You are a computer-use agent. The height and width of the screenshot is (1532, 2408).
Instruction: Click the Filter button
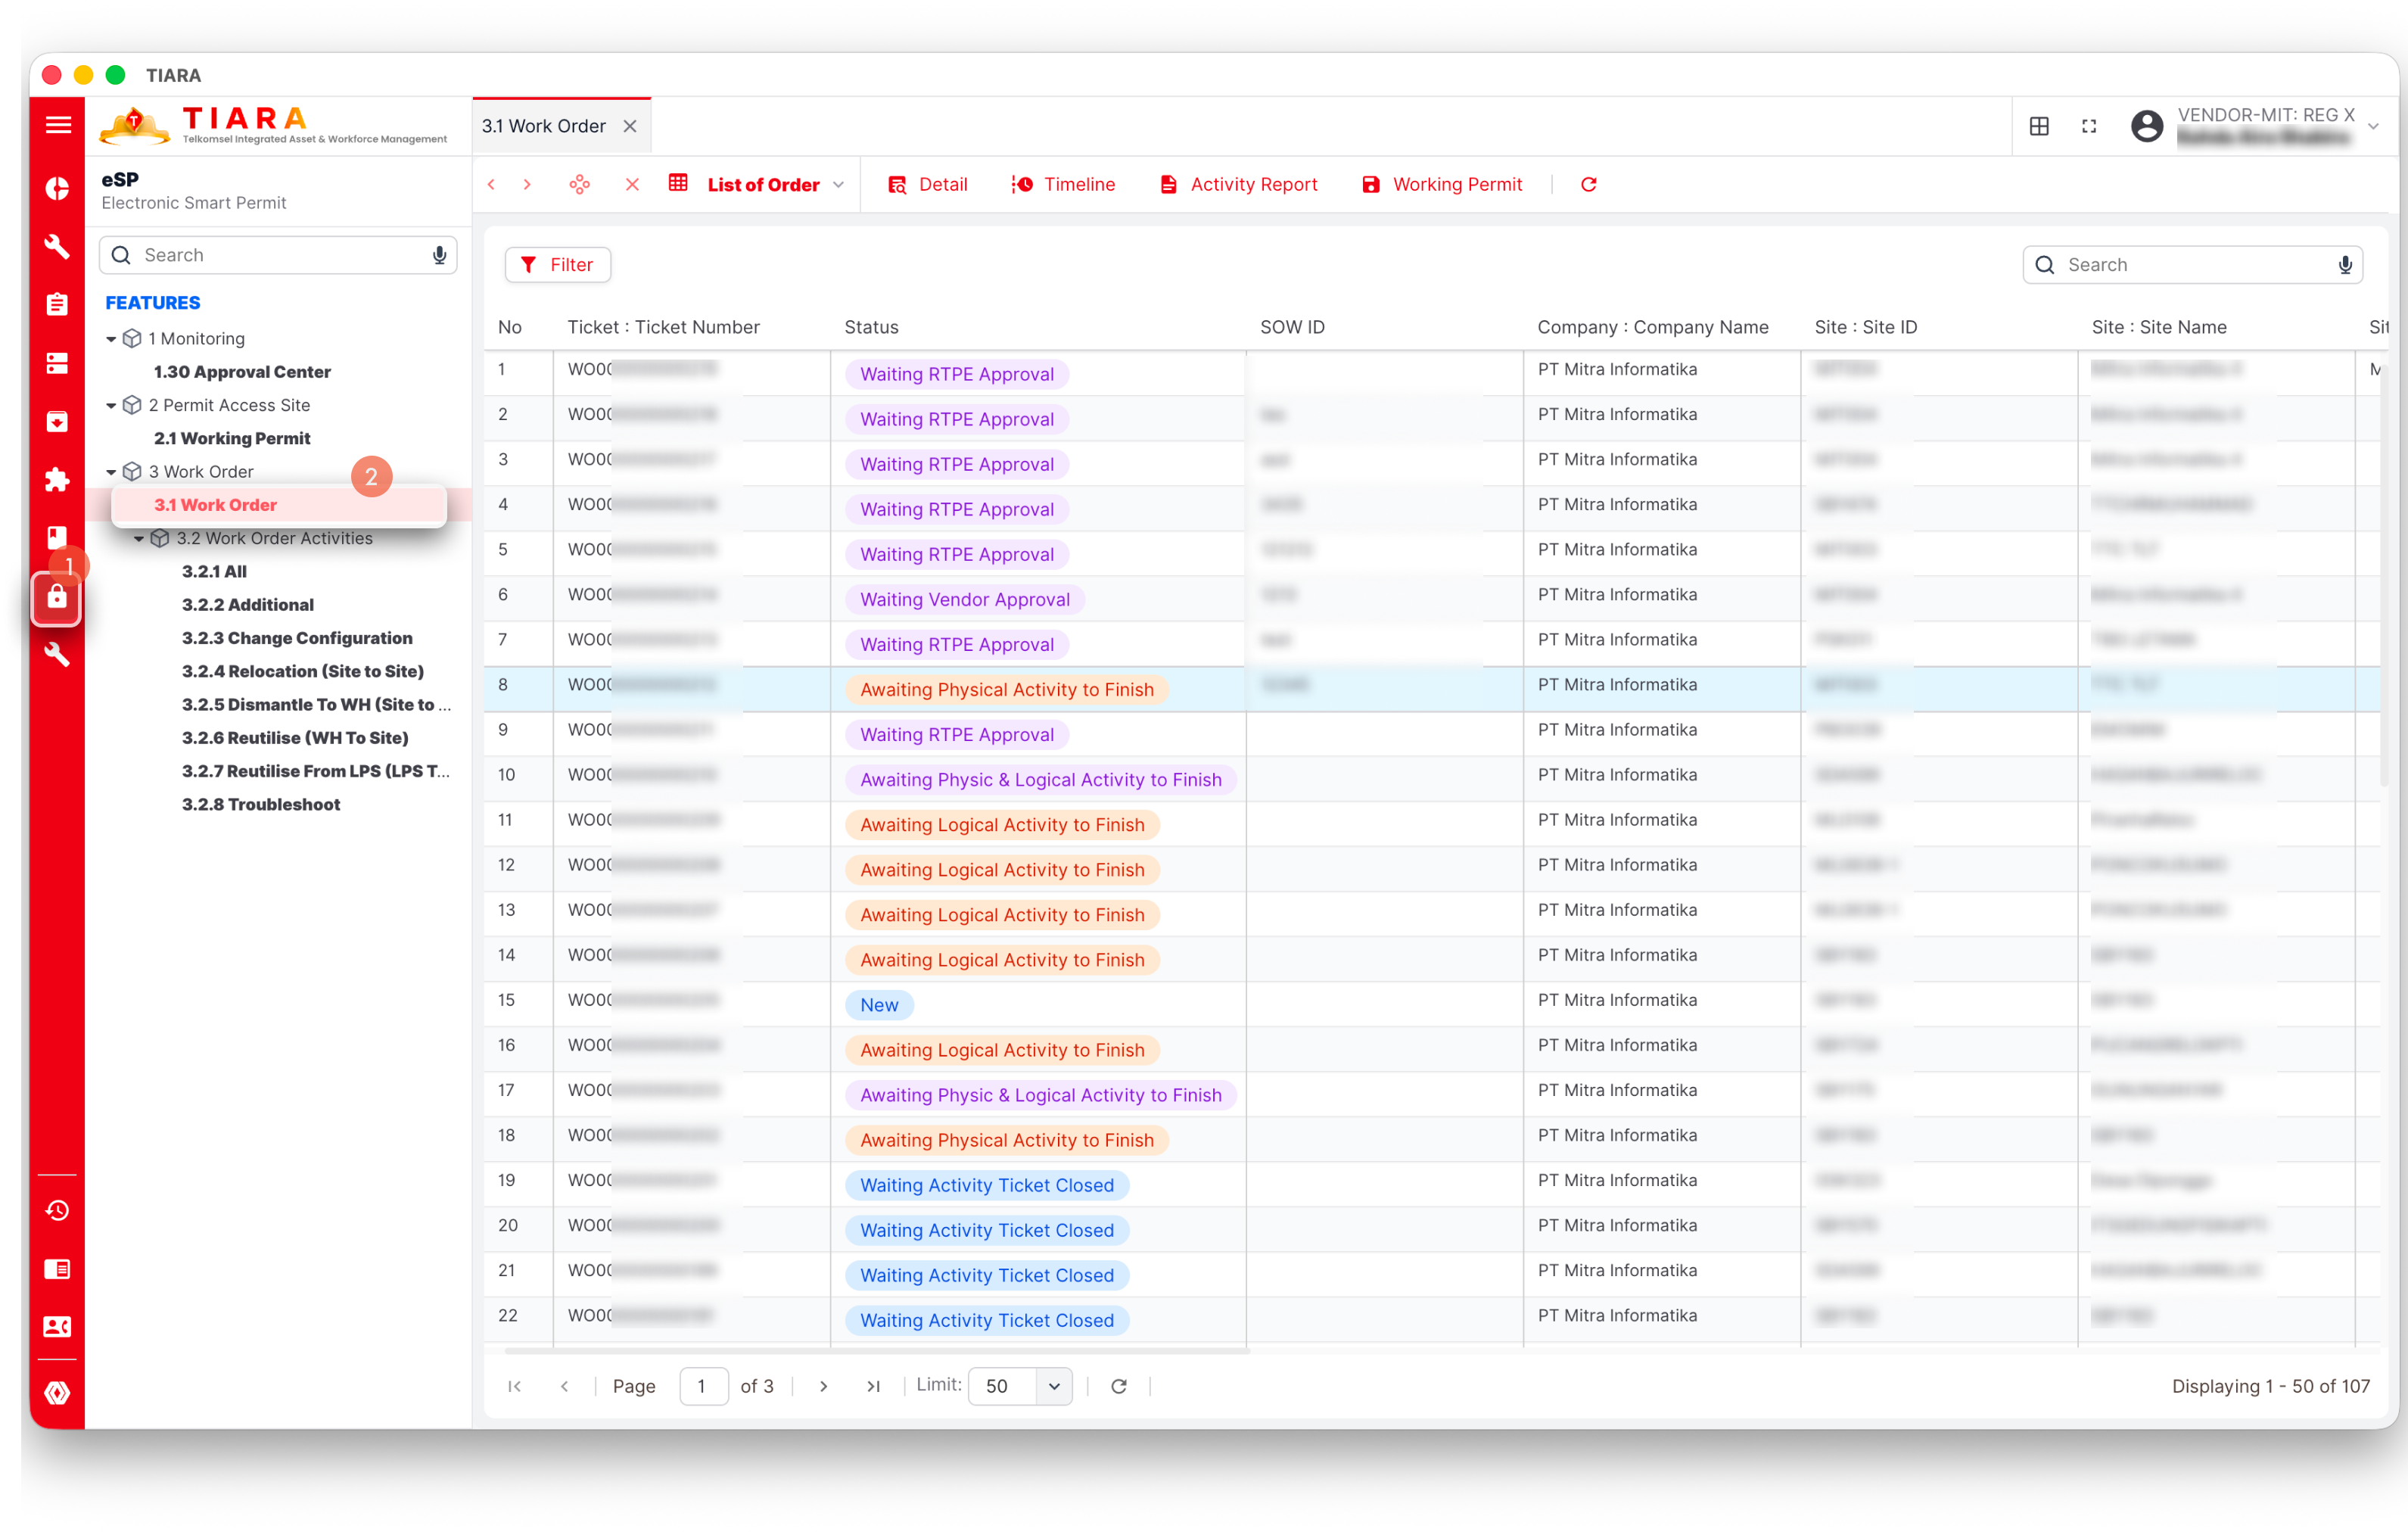pyautogui.click(x=557, y=265)
